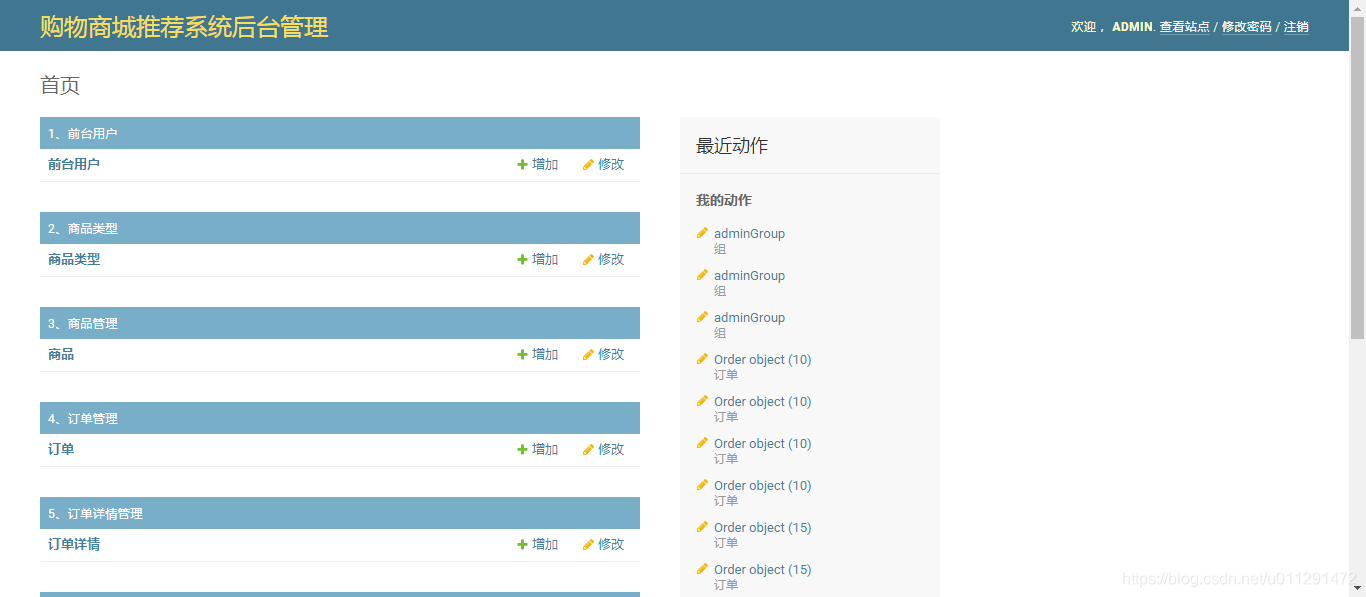Click the 最近动作 panel heading
The width and height of the screenshot is (1366, 597).
coord(732,146)
